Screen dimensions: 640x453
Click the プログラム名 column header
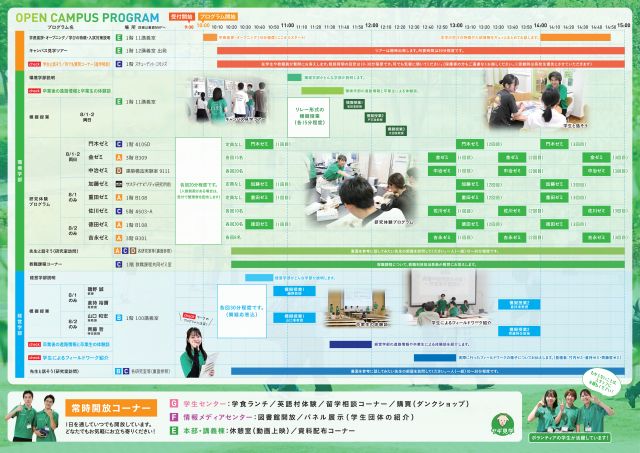point(60,27)
